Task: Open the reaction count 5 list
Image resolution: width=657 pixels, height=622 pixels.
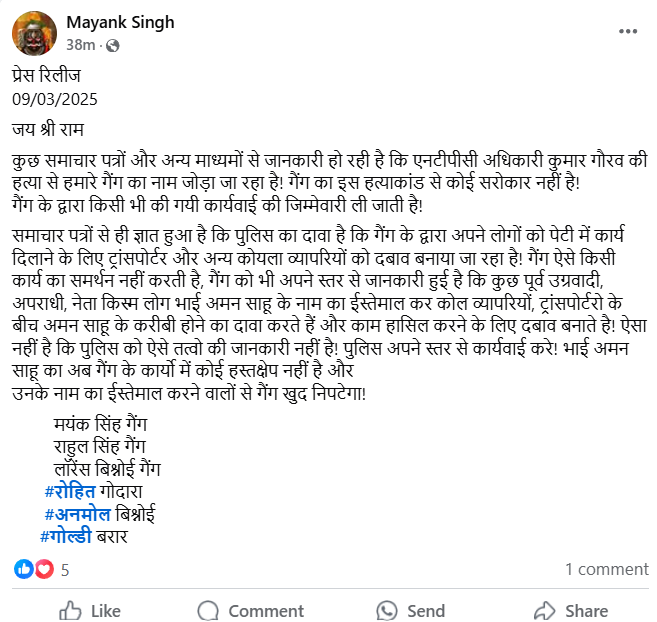Action: click(65, 570)
